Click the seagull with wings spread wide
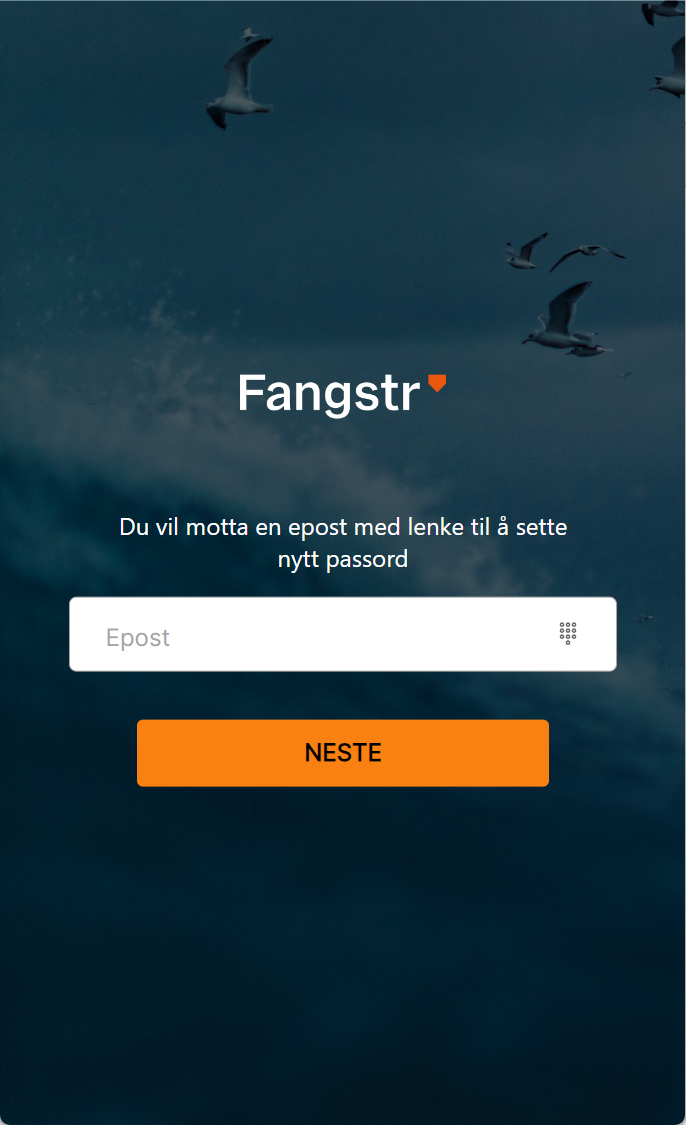686x1125 pixels. (x=587, y=256)
